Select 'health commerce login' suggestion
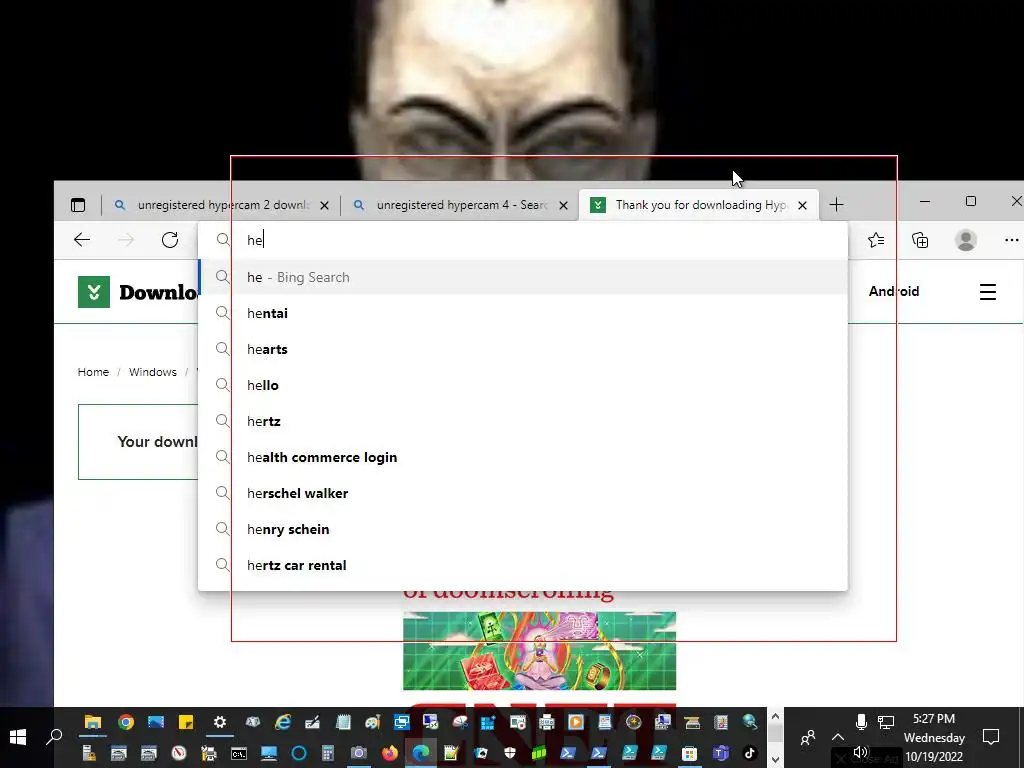The width and height of the screenshot is (1024, 768). [x=523, y=457]
